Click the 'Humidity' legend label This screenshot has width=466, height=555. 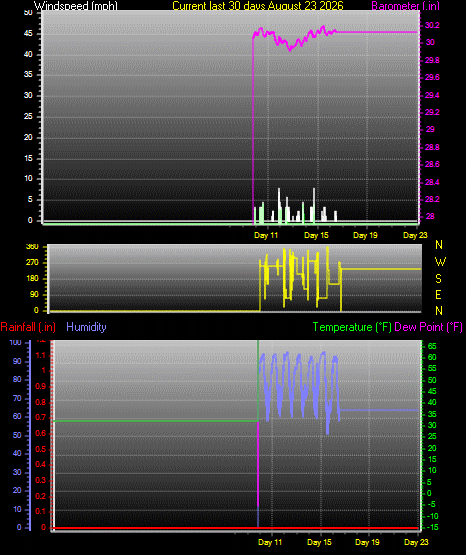[86, 327]
